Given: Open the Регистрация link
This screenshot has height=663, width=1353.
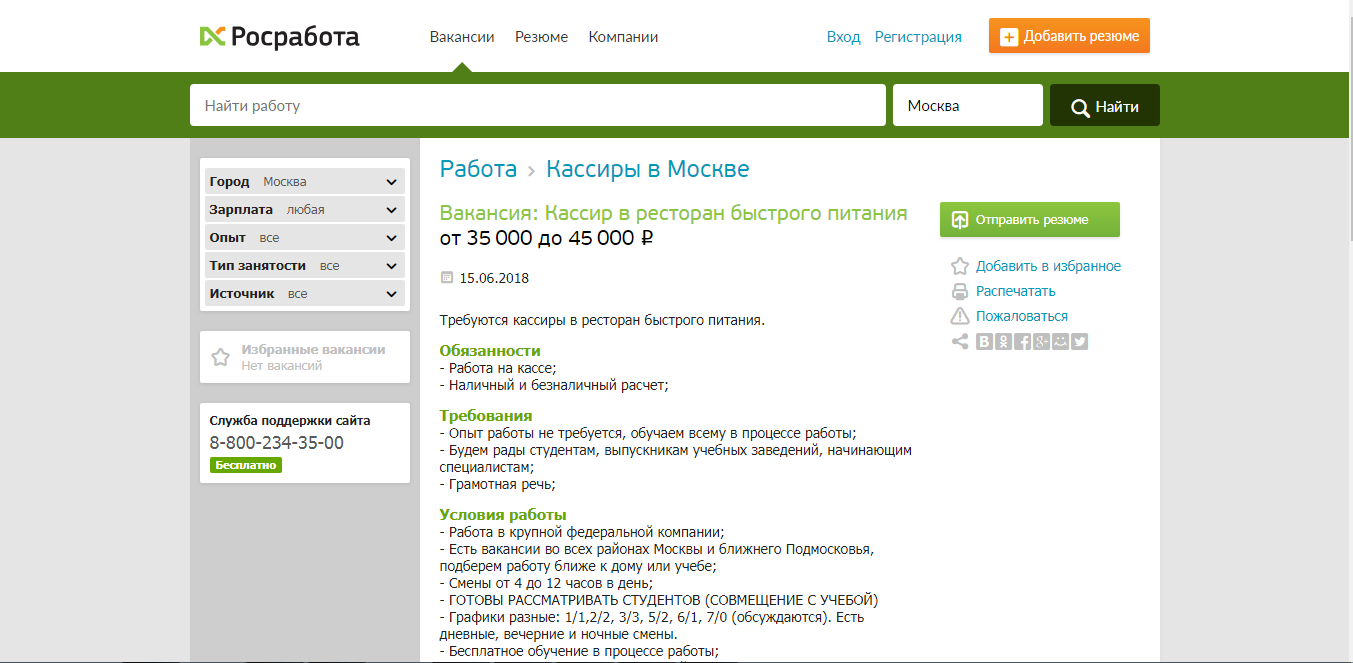Looking at the screenshot, I should pyautogui.click(x=917, y=36).
